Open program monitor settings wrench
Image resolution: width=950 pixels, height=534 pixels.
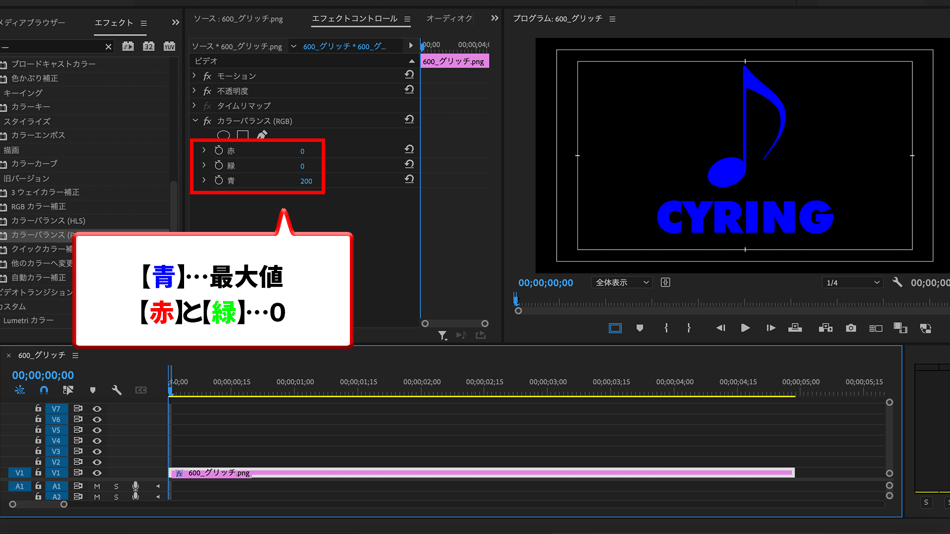pos(897,282)
